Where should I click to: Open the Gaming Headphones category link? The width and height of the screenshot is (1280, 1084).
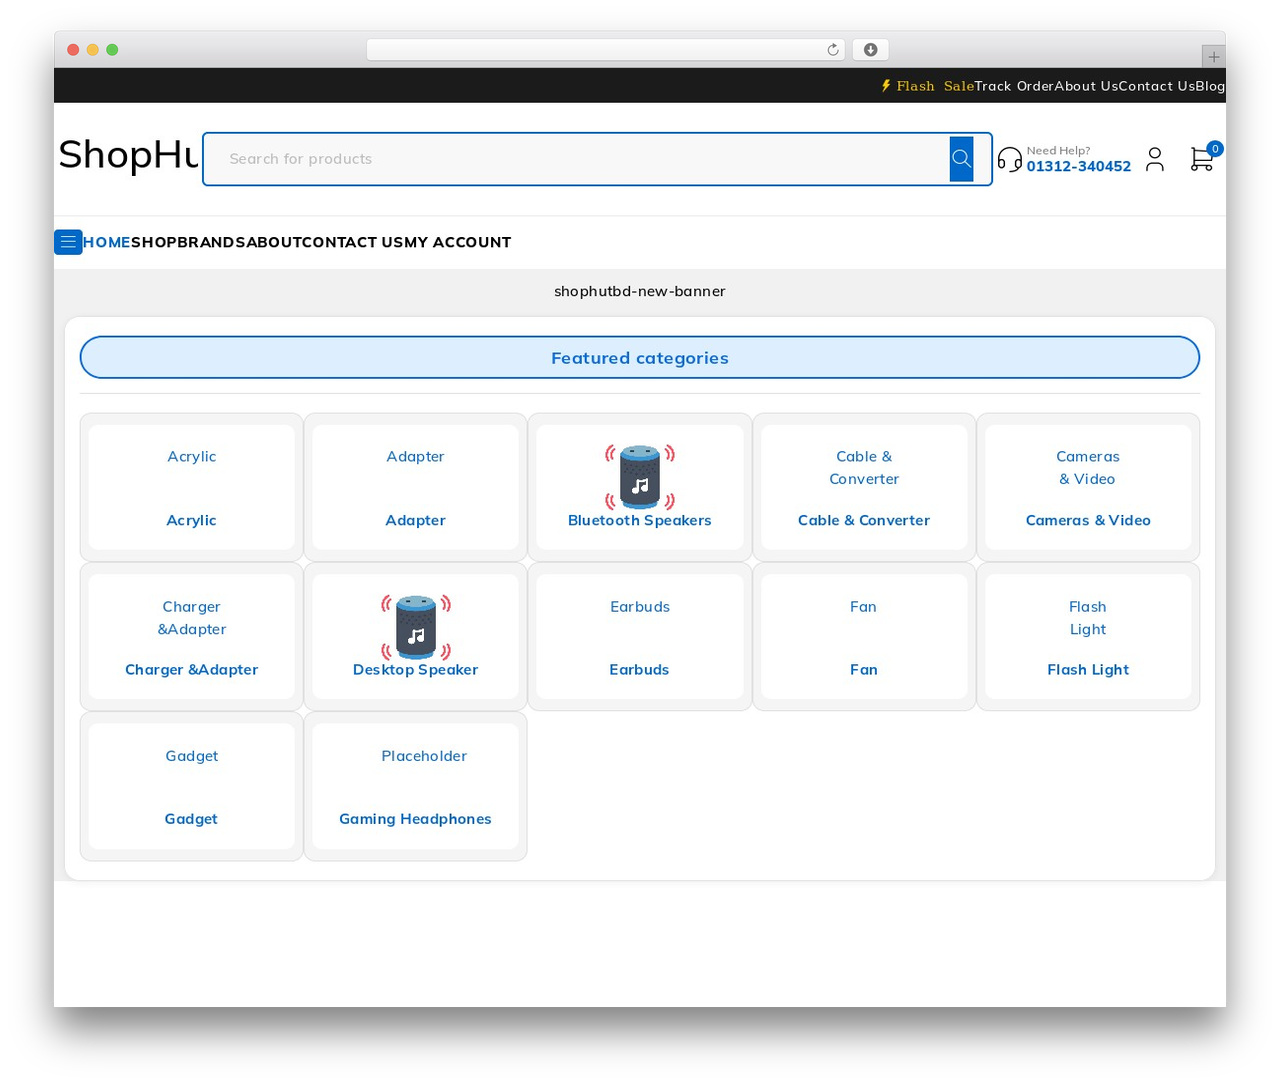click(x=415, y=819)
